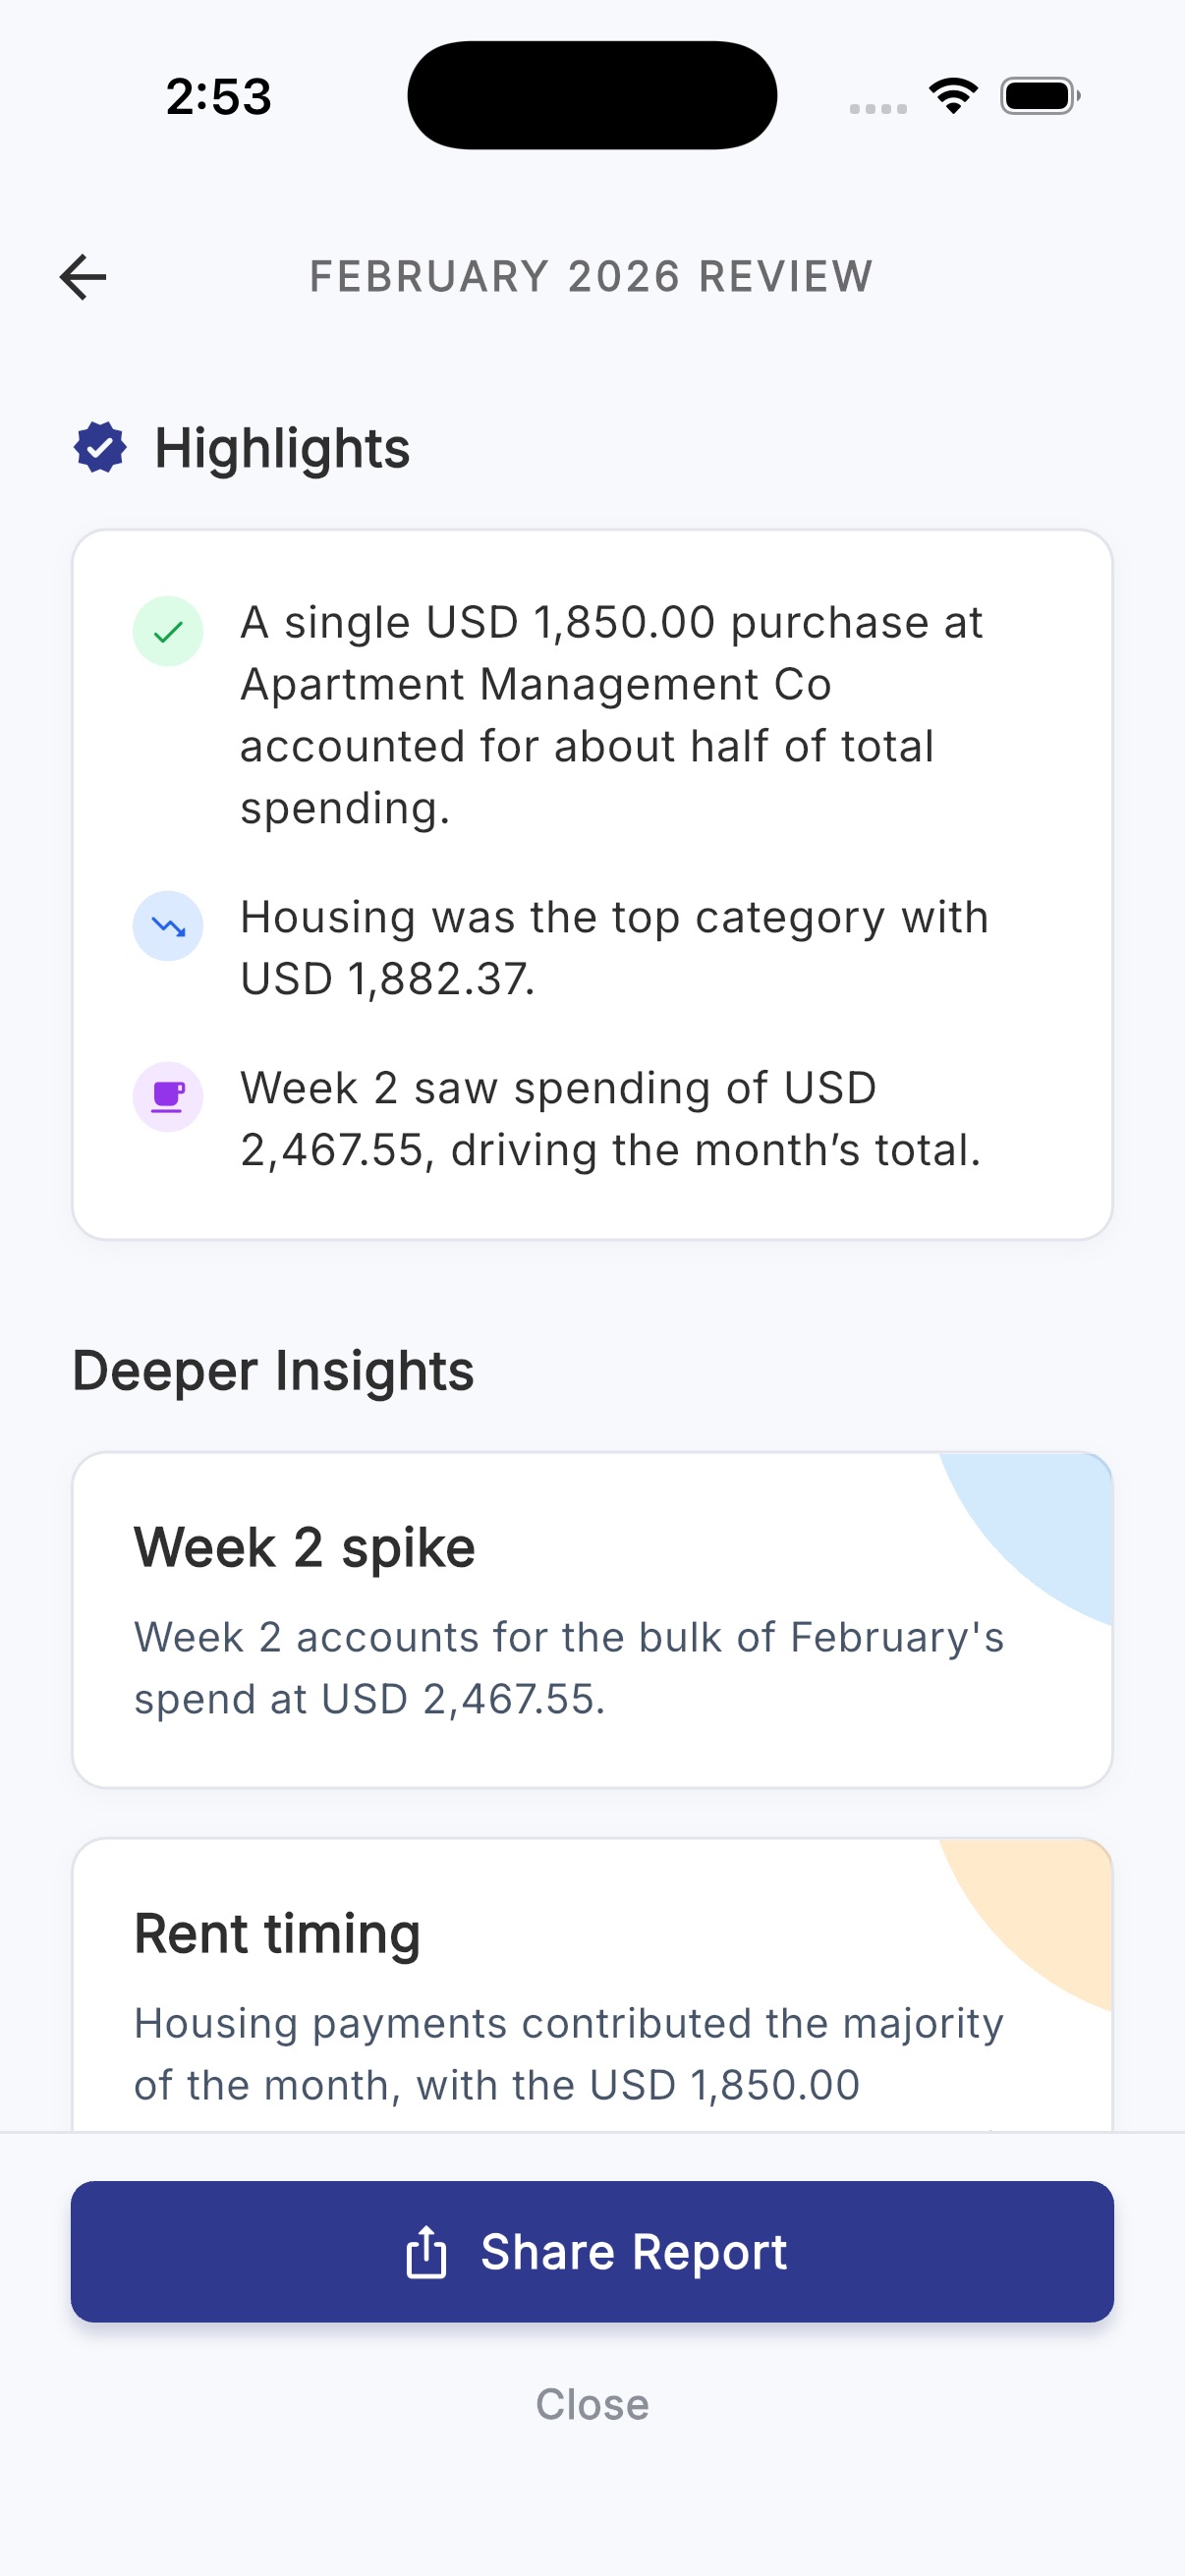
Task: Click the Highlights section heading
Action: 282,447
